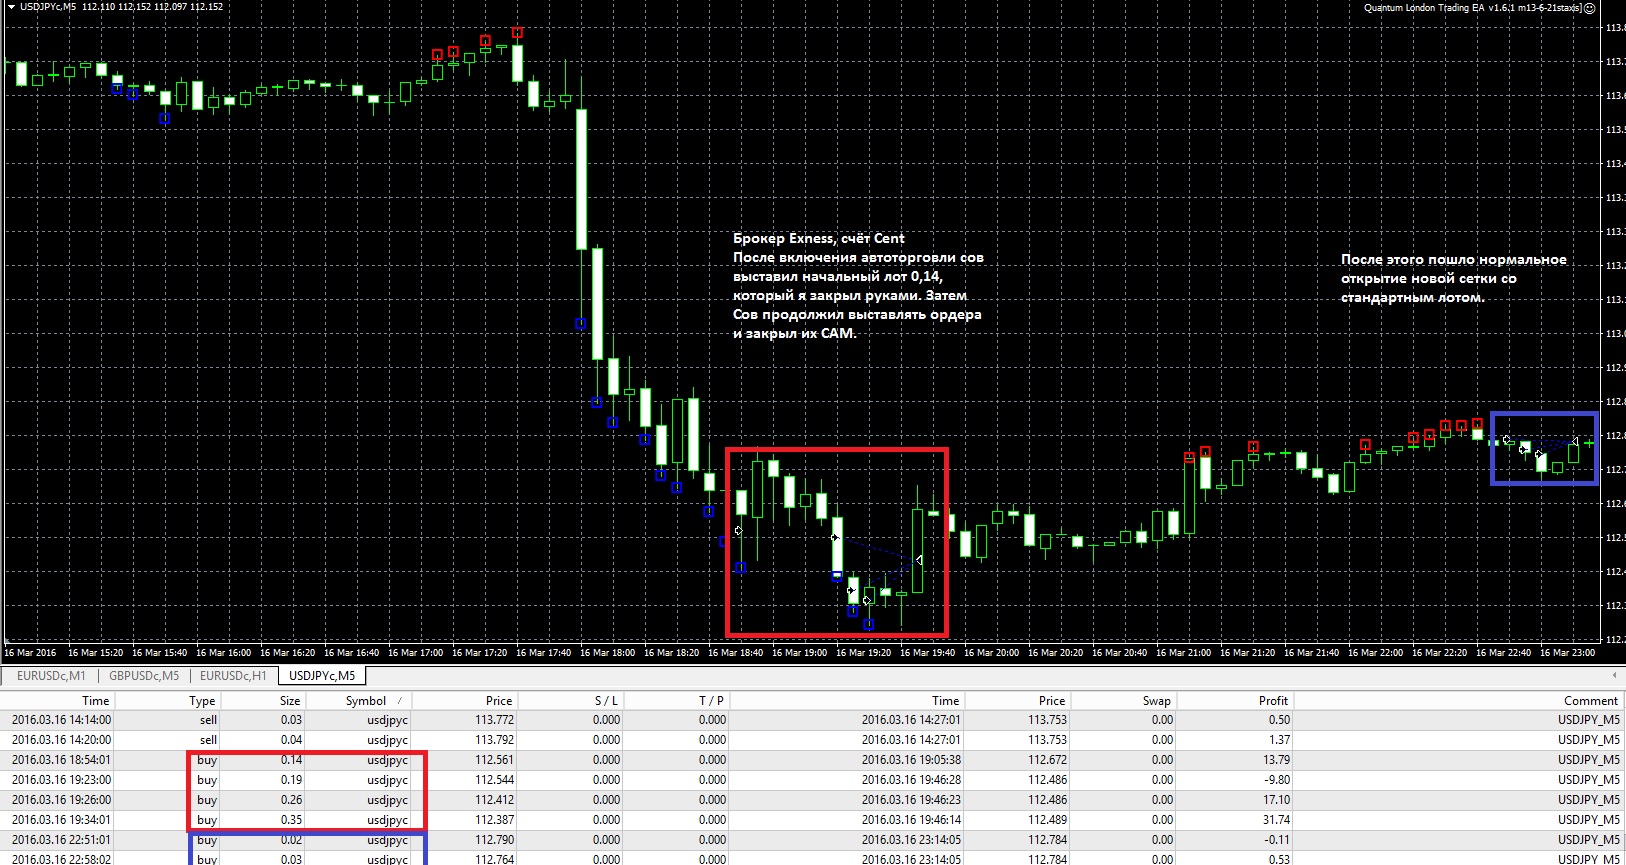The width and height of the screenshot is (1626, 865).
Task: Click open price 112.544
Action: click(x=494, y=780)
